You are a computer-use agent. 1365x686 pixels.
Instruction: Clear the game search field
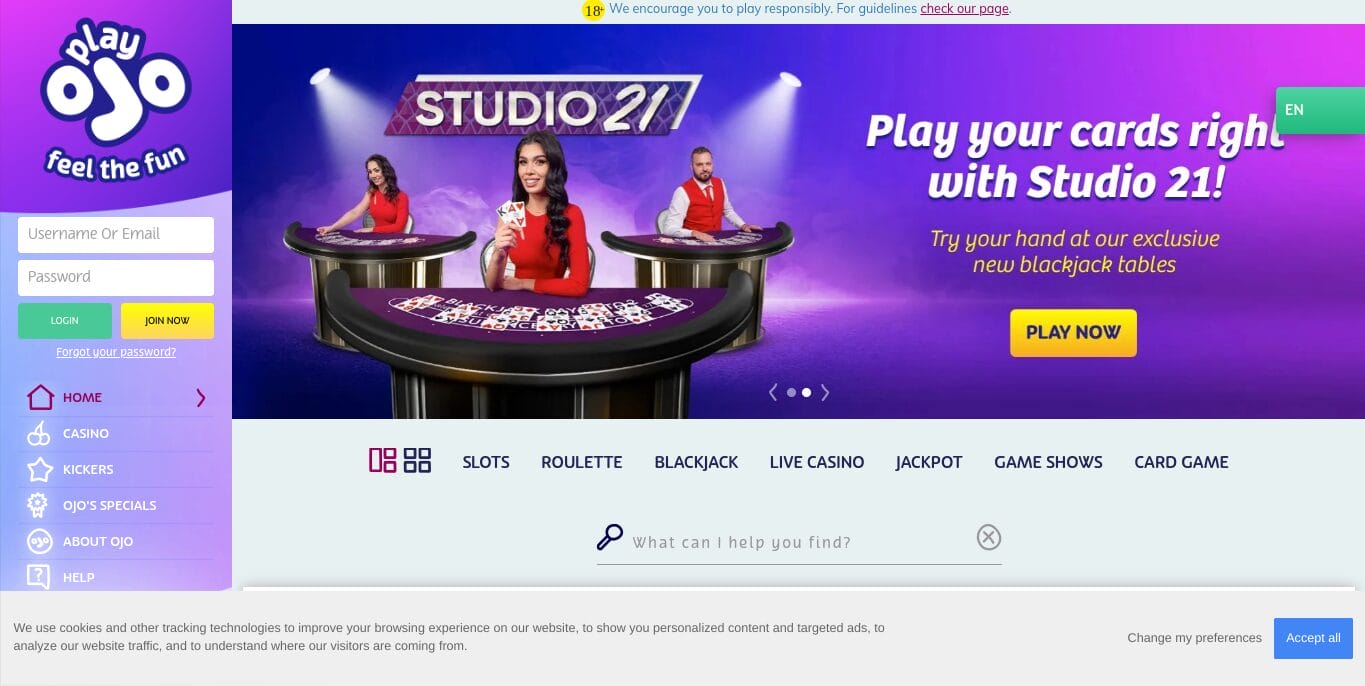point(988,538)
